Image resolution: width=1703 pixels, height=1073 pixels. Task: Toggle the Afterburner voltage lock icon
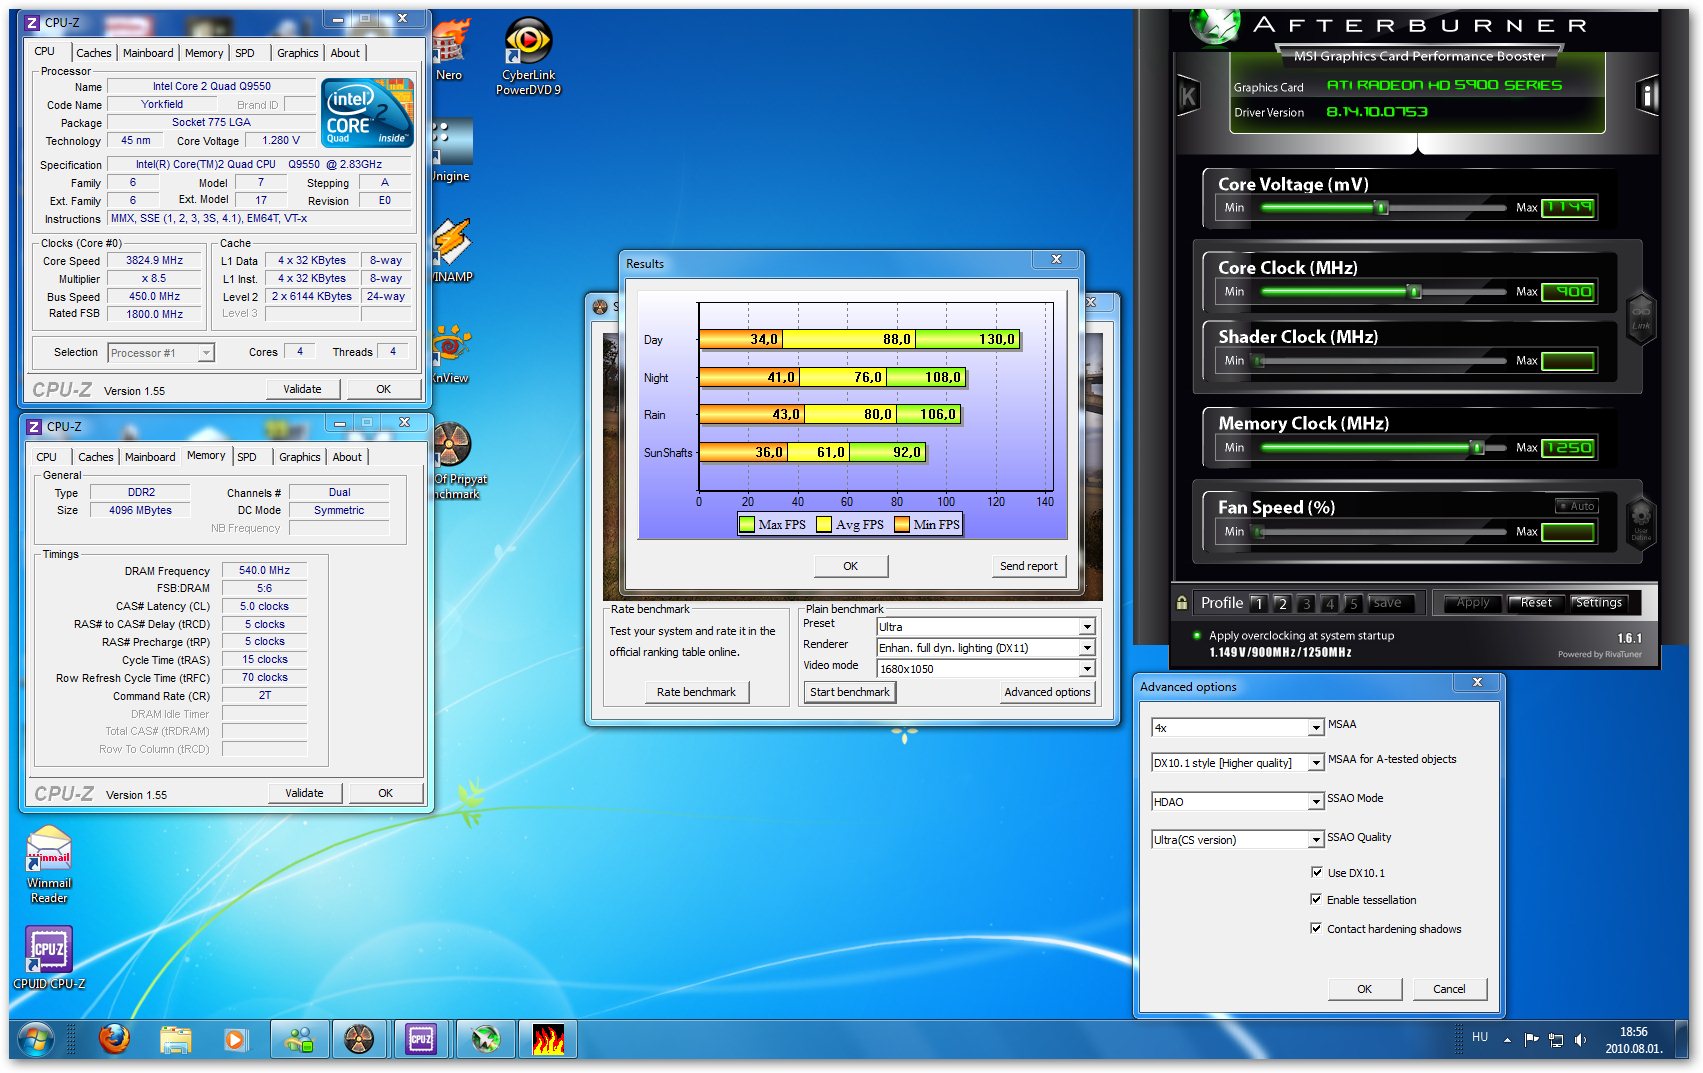click(1182, 603)
